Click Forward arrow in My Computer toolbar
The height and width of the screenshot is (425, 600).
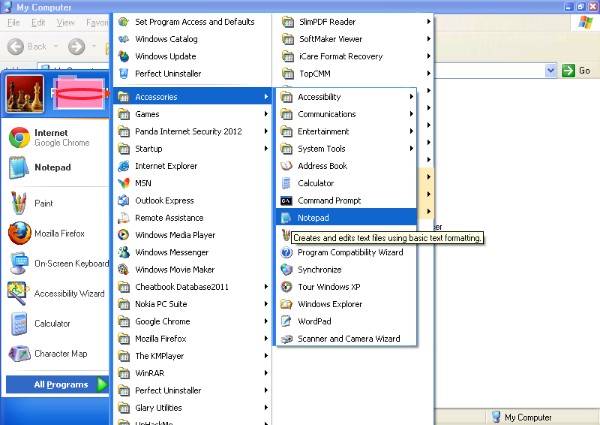(x=77, y=47)
